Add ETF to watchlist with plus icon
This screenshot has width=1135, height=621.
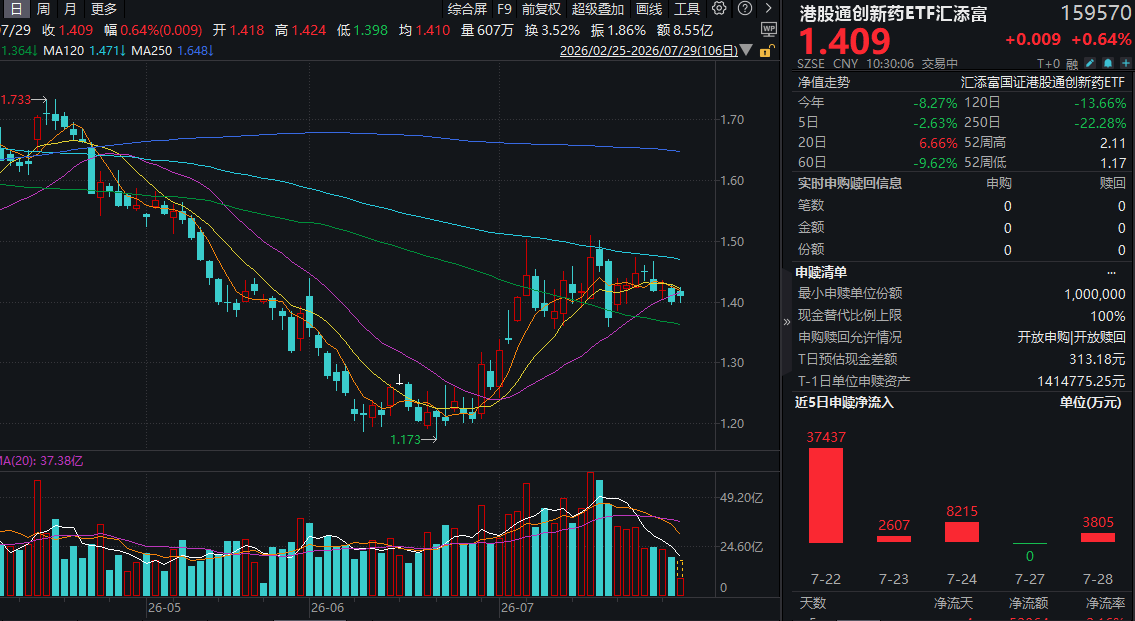(x=1126, y=63)
